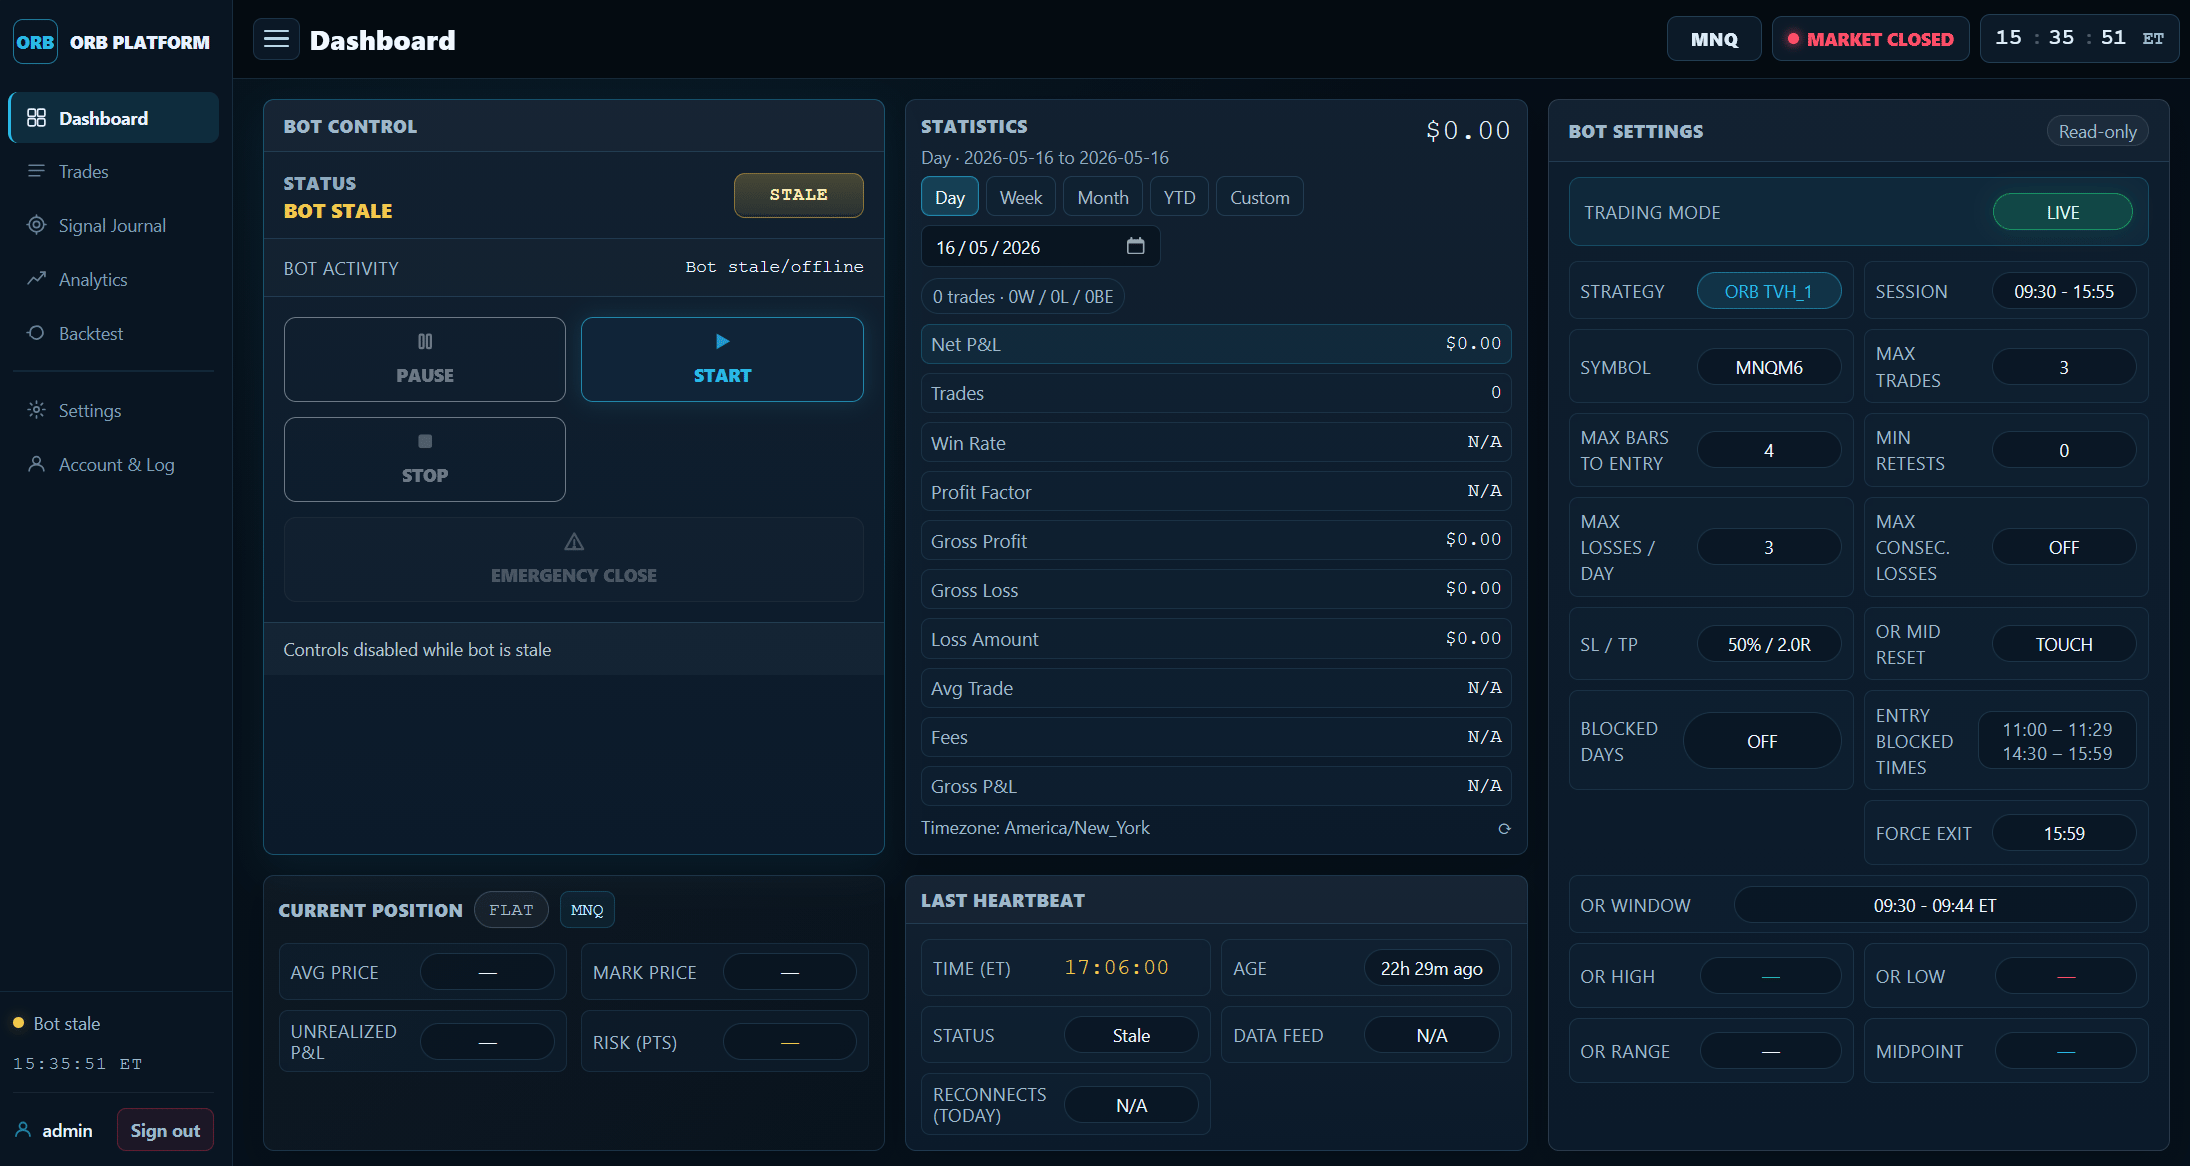The width and height of the screenshot is (2190, 1166).
Task: Click the Signal Journal target icon
Action: point(36,225)
